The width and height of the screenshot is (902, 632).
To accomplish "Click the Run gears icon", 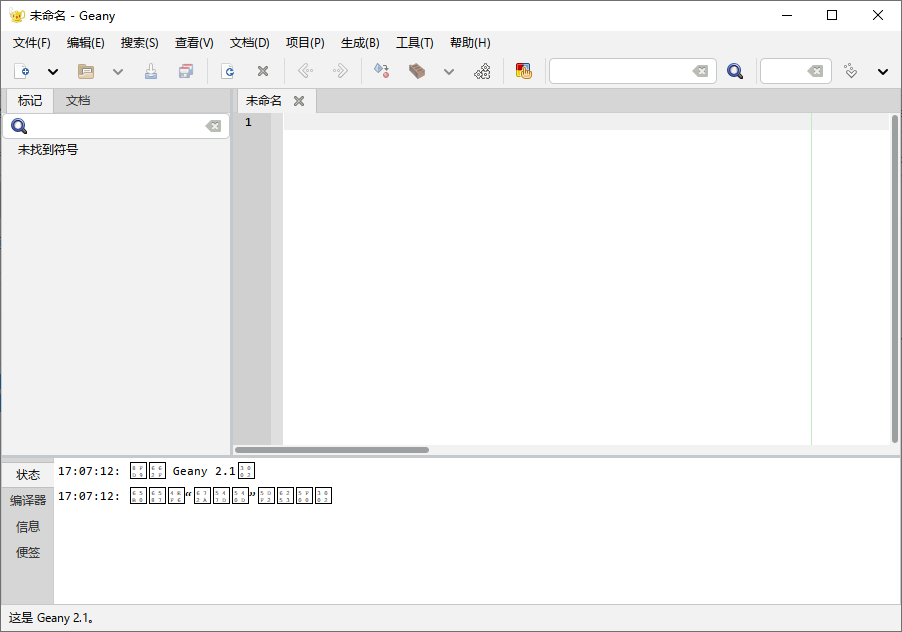I will point(482,71).
